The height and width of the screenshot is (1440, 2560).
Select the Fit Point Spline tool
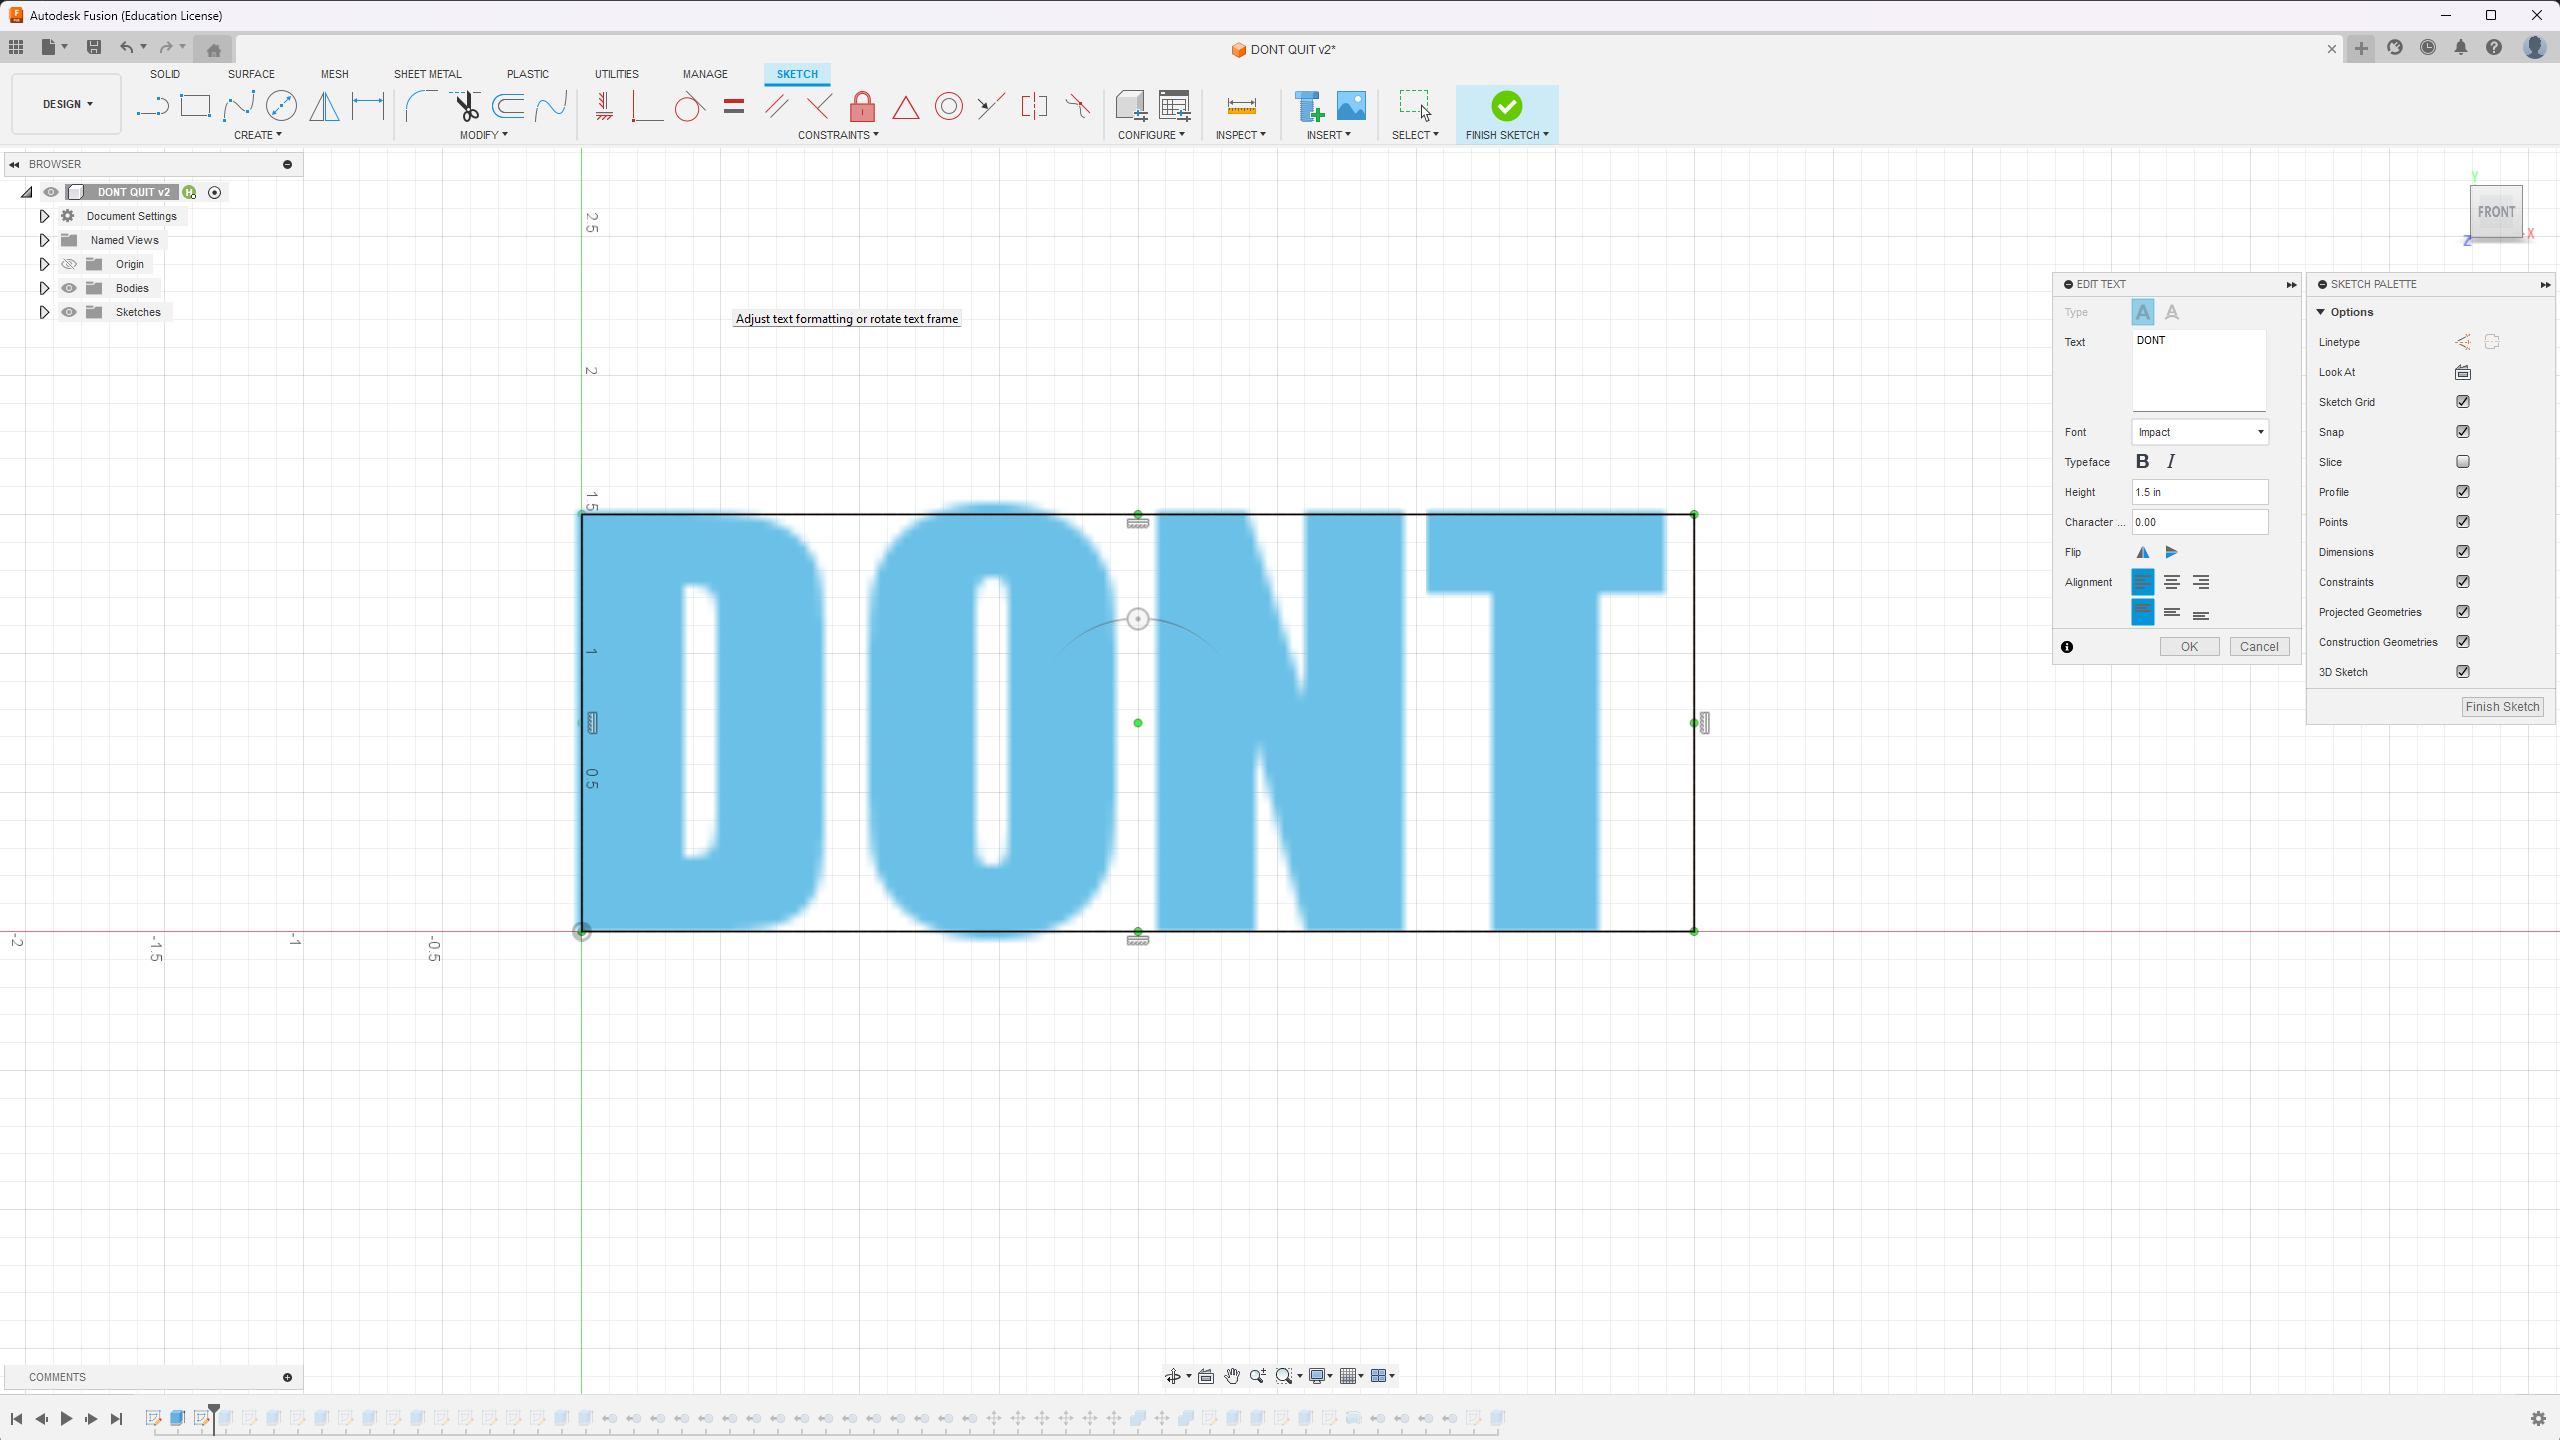(239, 106)
